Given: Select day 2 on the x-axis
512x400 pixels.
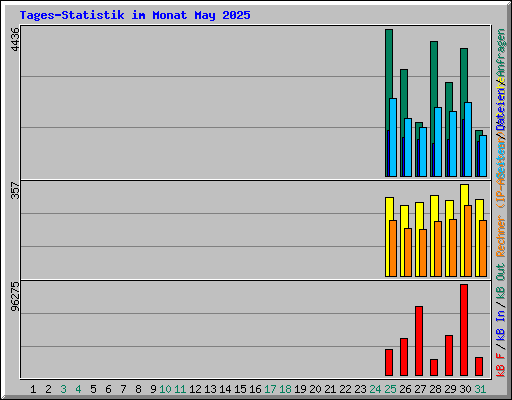Looking at the screenshot, I should coord(48,389).
